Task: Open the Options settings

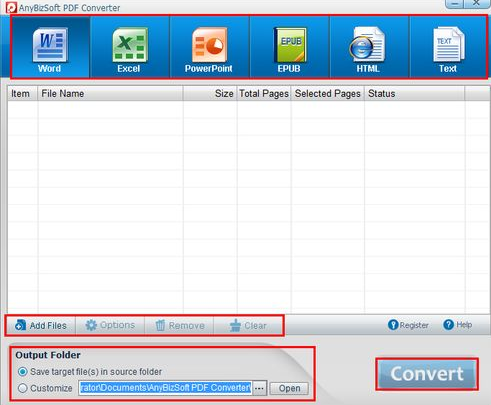Action: coord(110,325)
